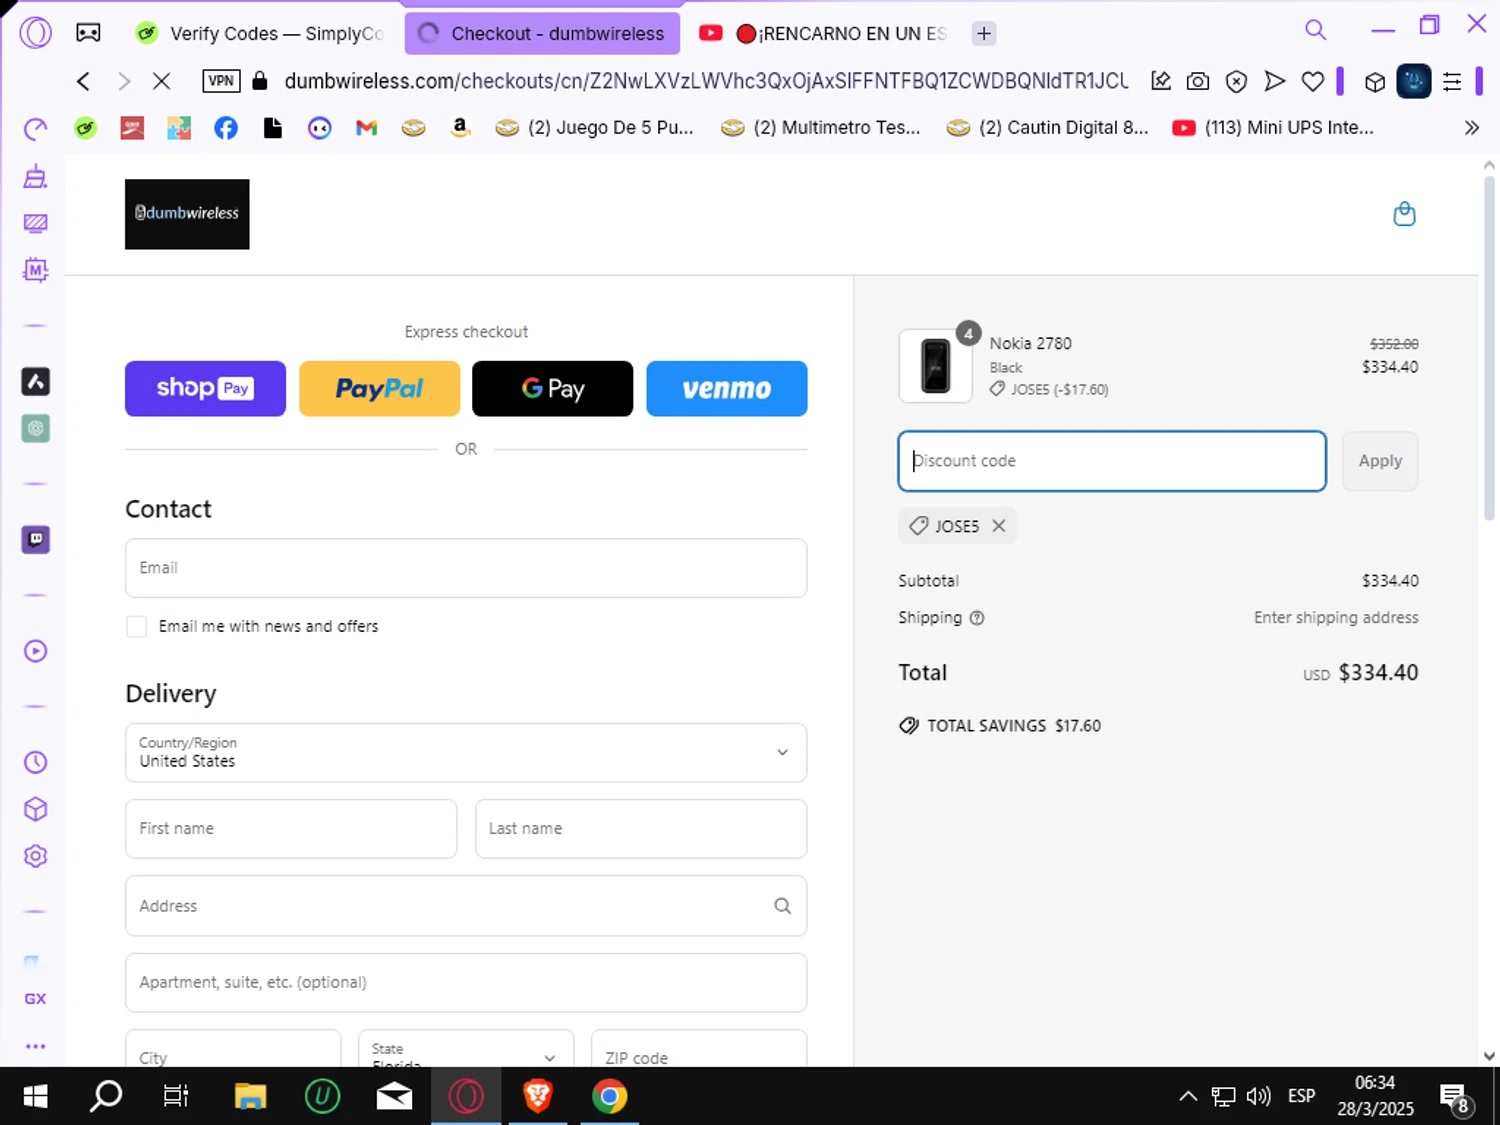This screenshot has width=1500, height=1125.
Task: Pay with PayPal button
Action: coord(379,388)
